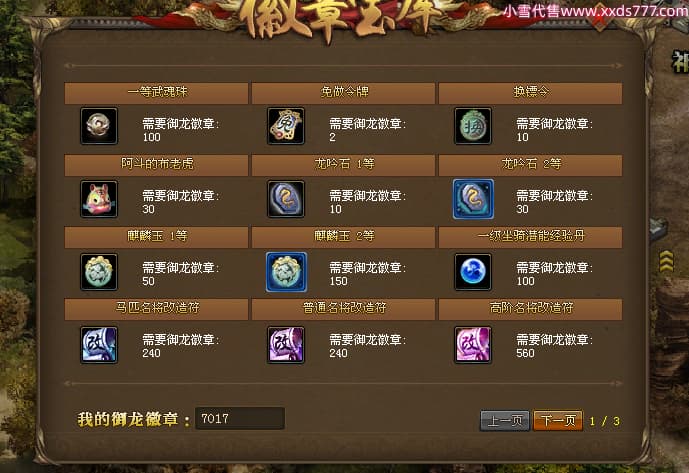The width and height of the screenshot is (689, 473).
Task: Open the 高阶名将改造符 title bar
Action: [530, 309]
